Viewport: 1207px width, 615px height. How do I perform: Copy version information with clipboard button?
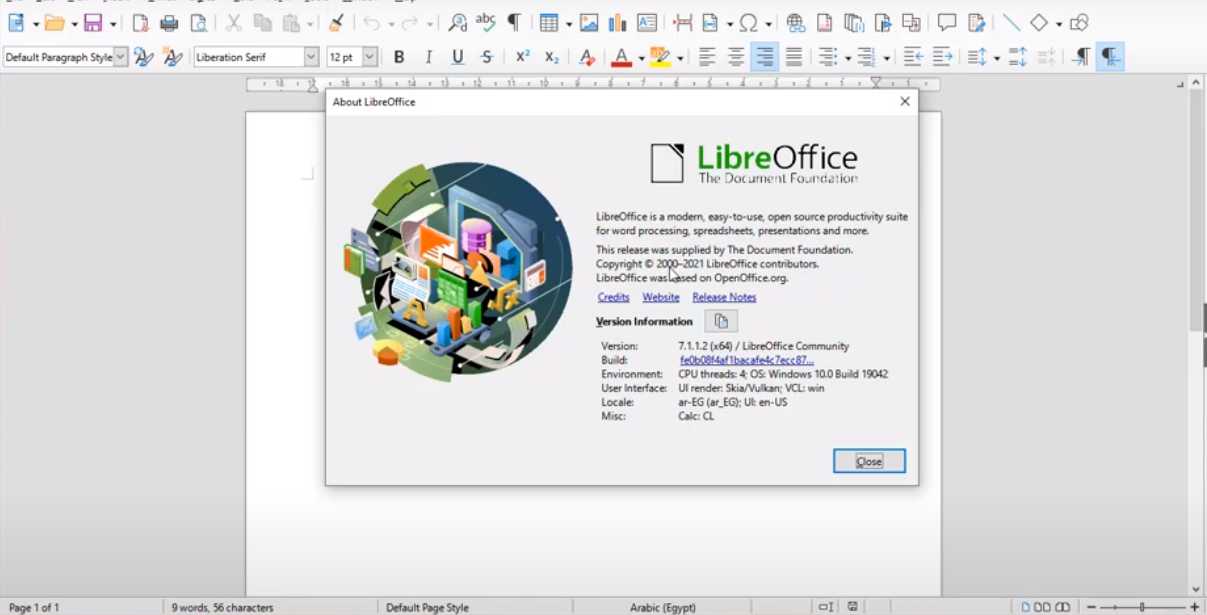[721, 321]
